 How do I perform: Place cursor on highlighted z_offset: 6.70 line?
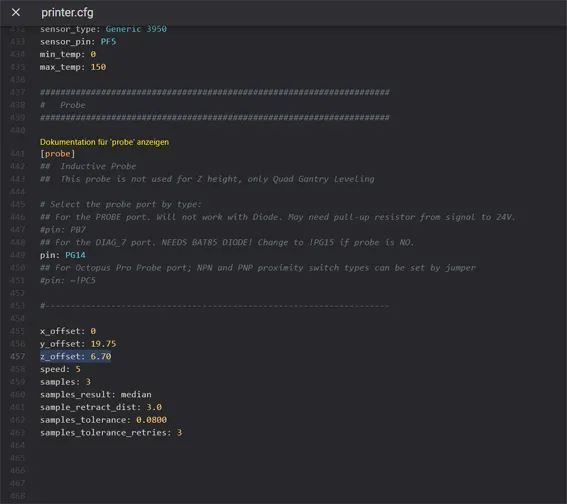(76, 356)
